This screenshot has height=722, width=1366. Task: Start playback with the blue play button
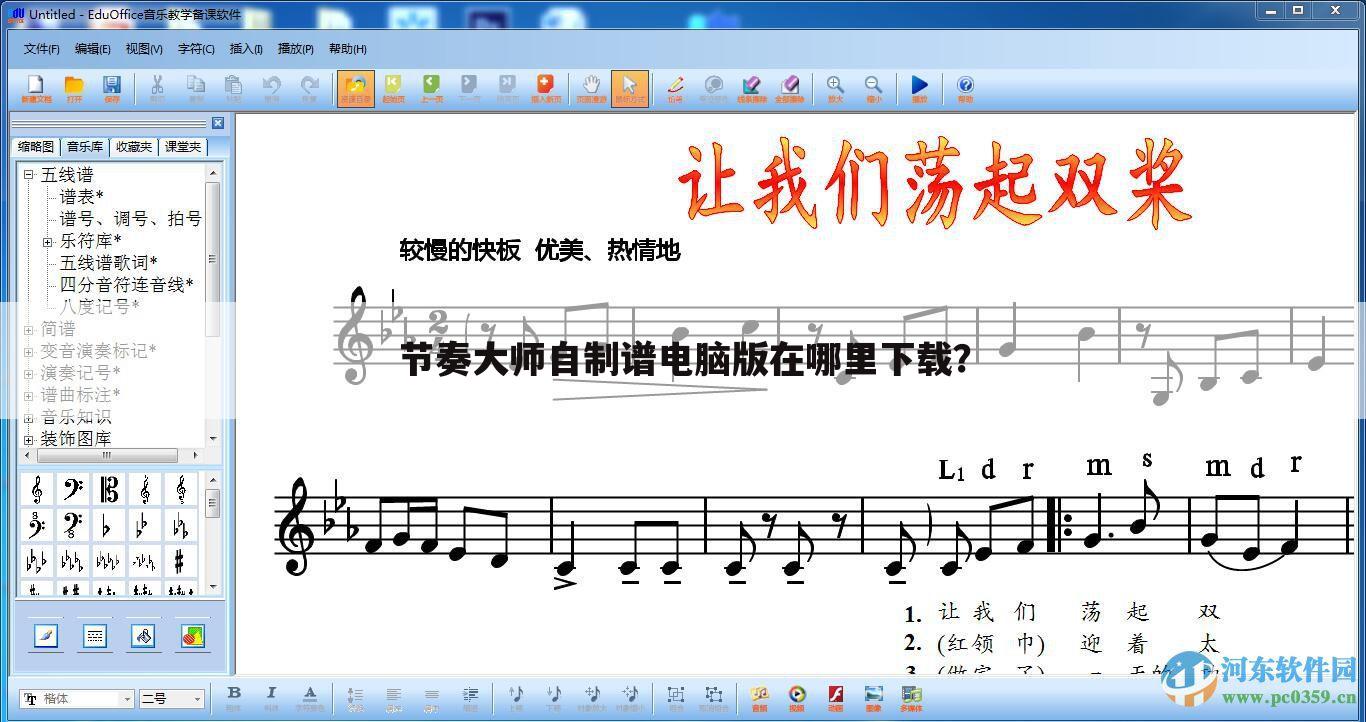click(919, 88)
